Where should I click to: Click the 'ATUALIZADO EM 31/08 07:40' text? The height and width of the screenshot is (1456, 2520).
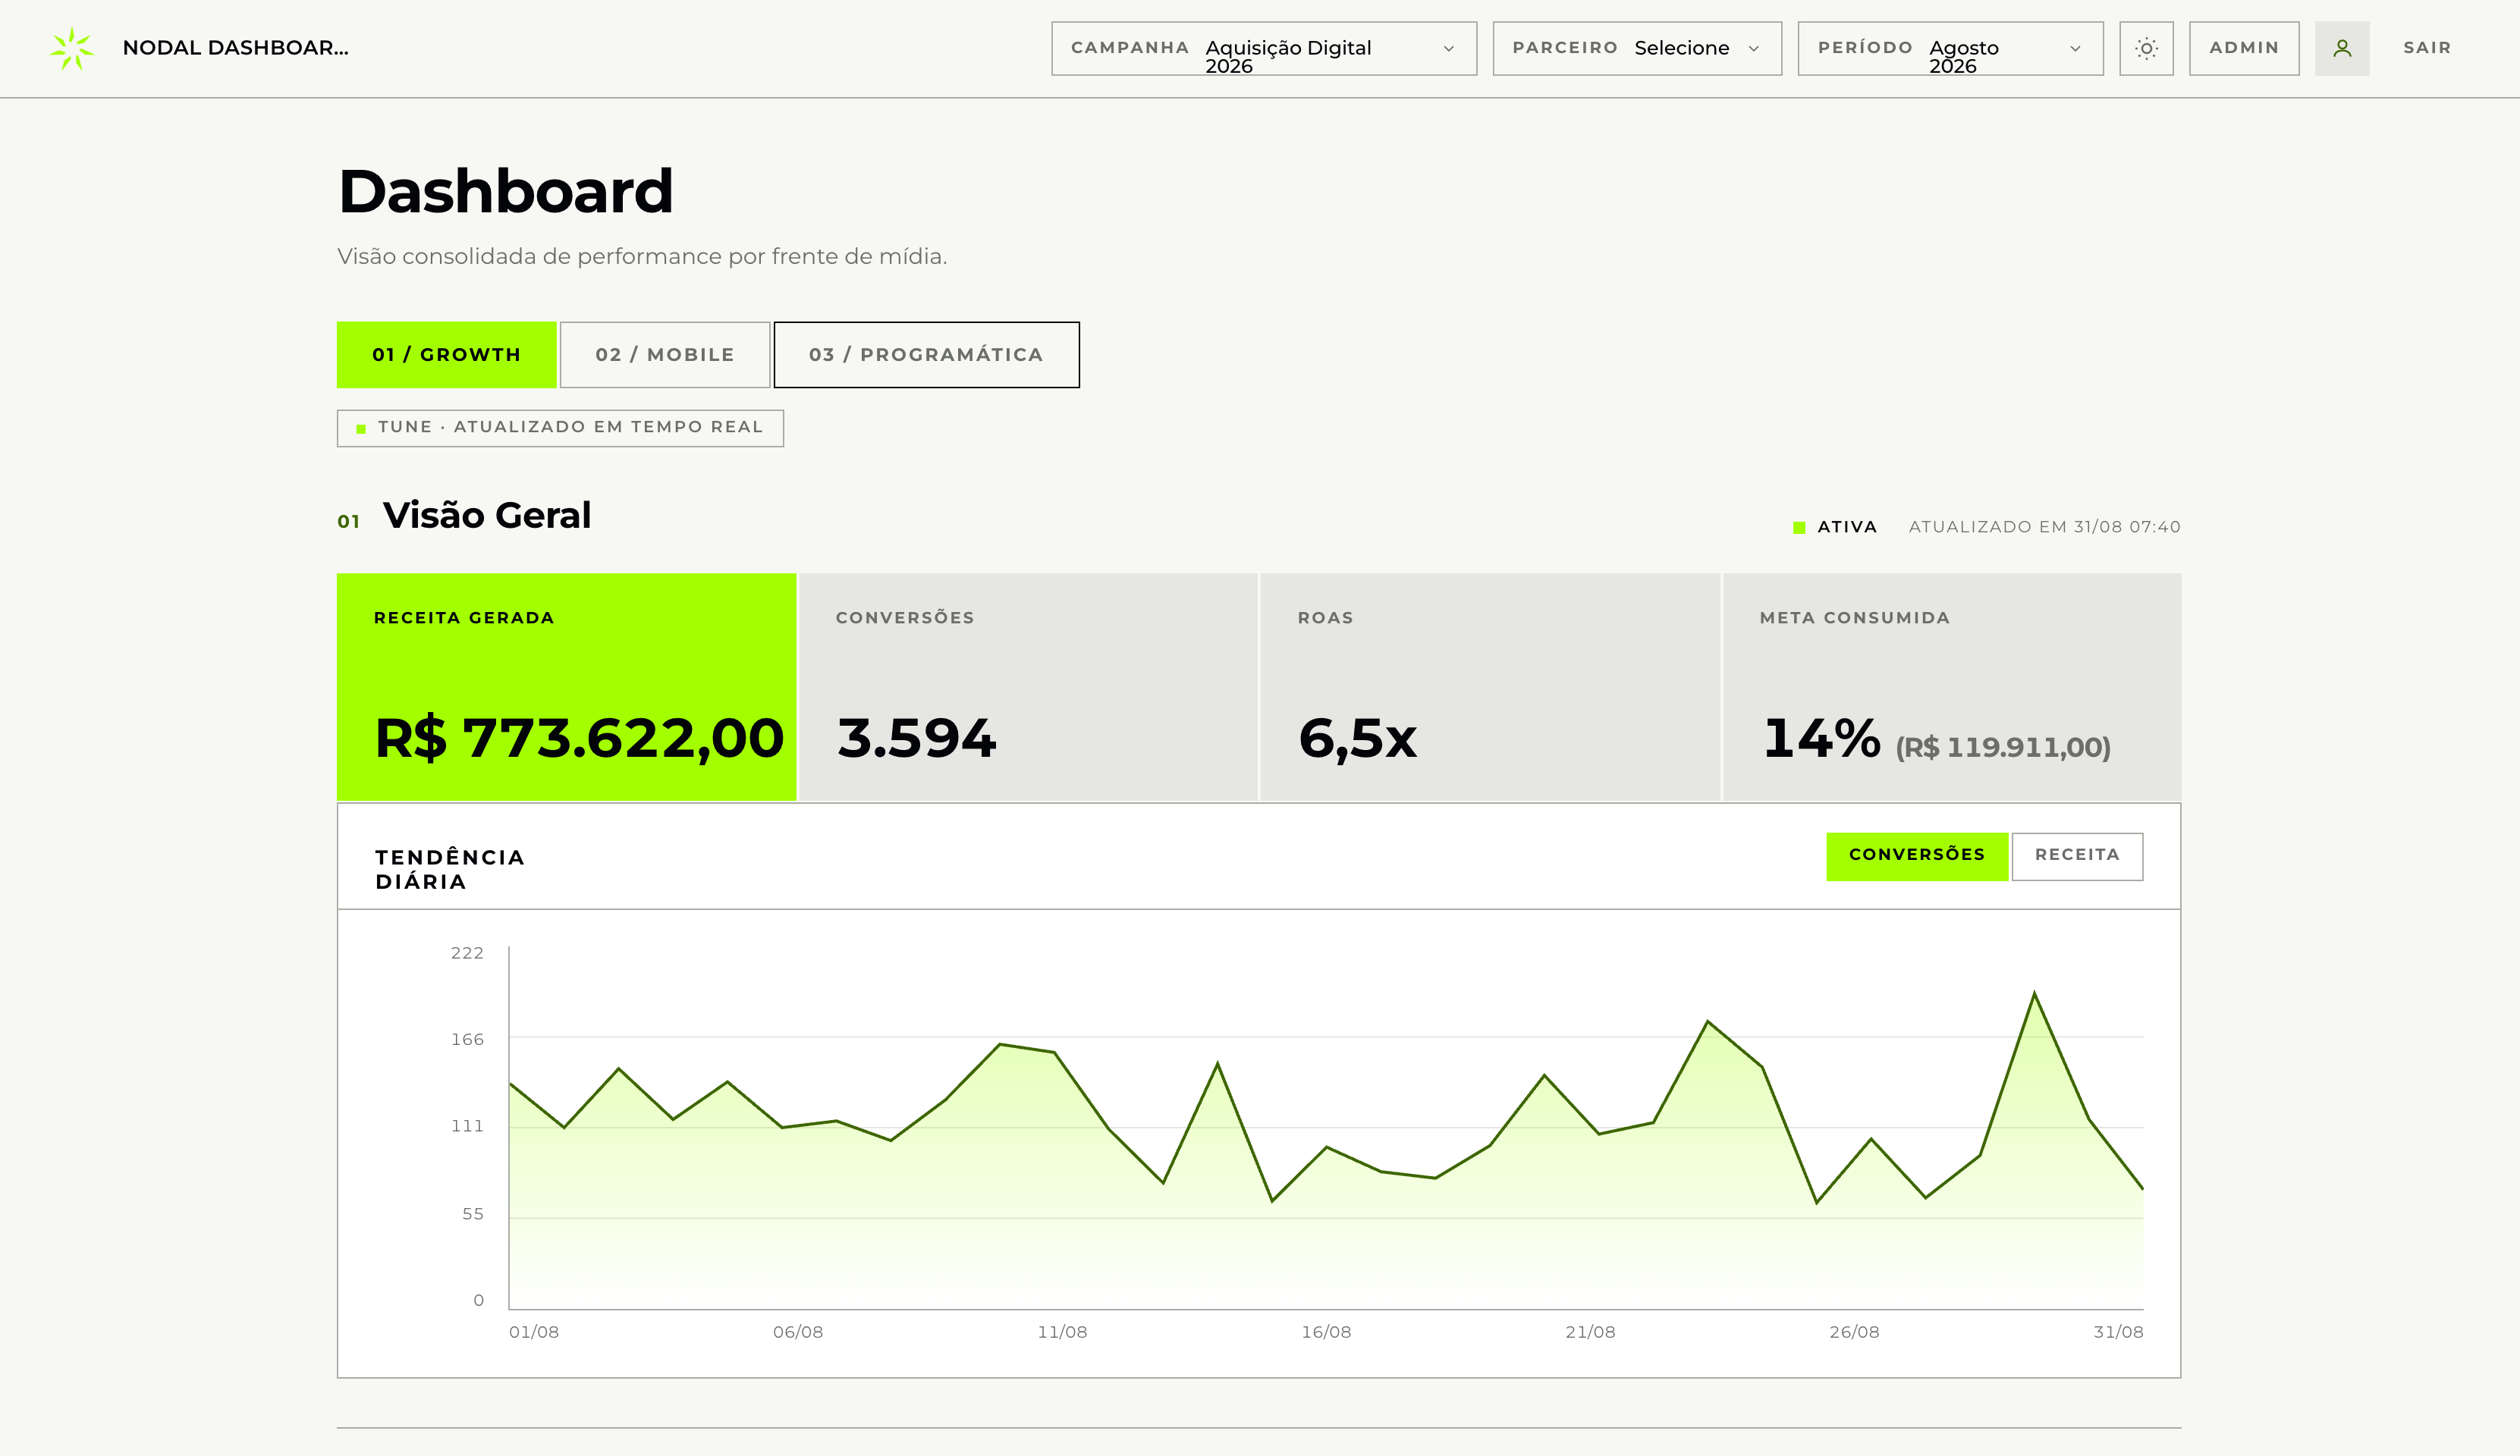click(x=2044, y=527)
